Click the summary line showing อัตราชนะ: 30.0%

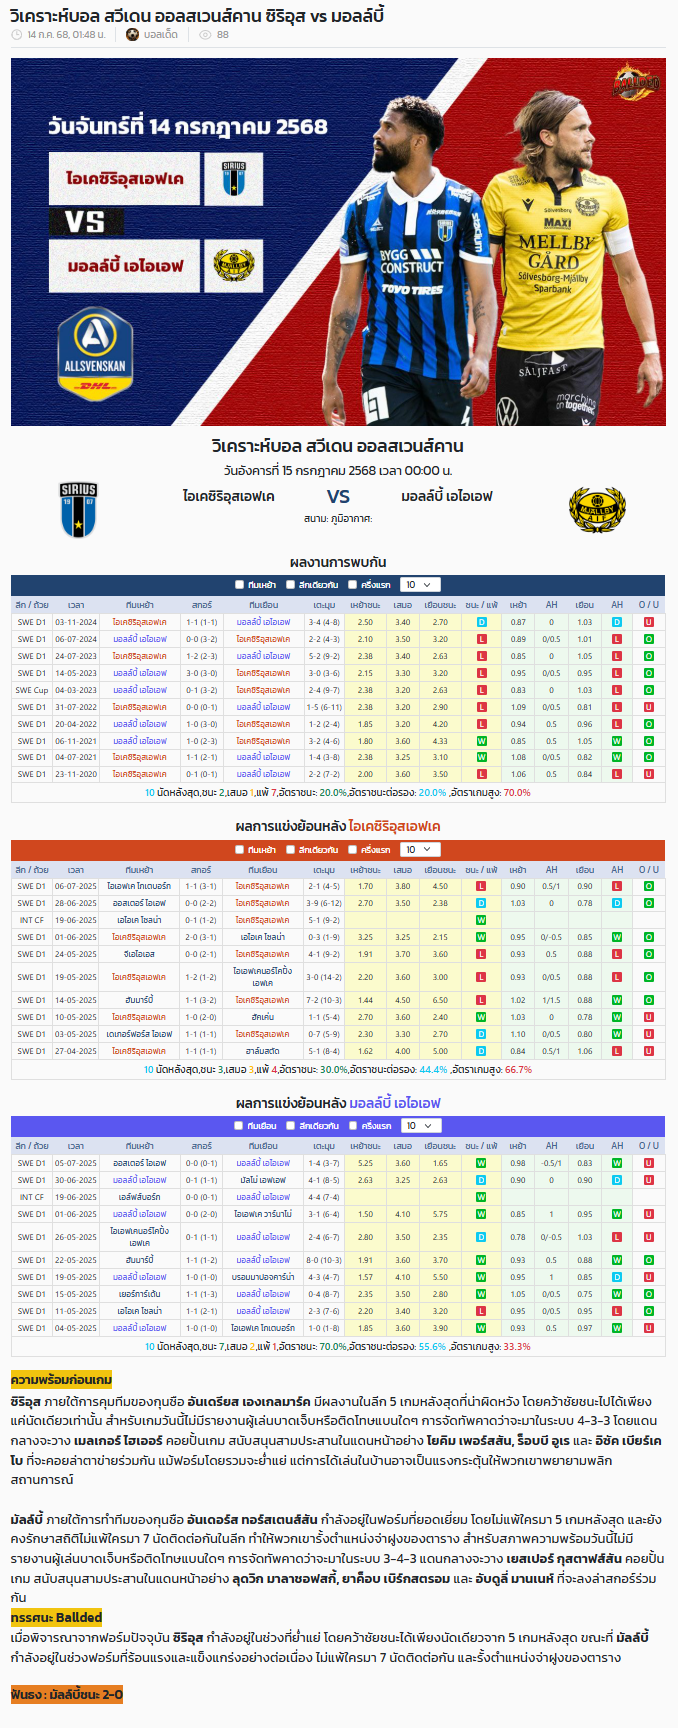tap(338, 1069)
